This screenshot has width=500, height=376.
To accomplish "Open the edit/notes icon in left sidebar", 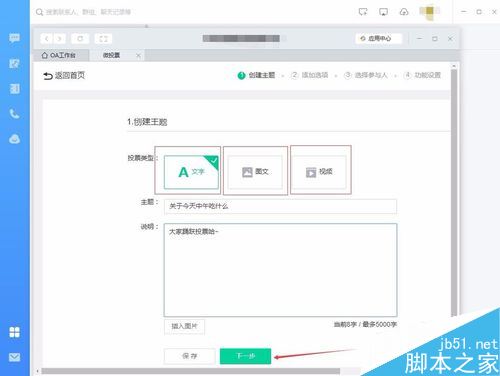I will click(14, 63).
